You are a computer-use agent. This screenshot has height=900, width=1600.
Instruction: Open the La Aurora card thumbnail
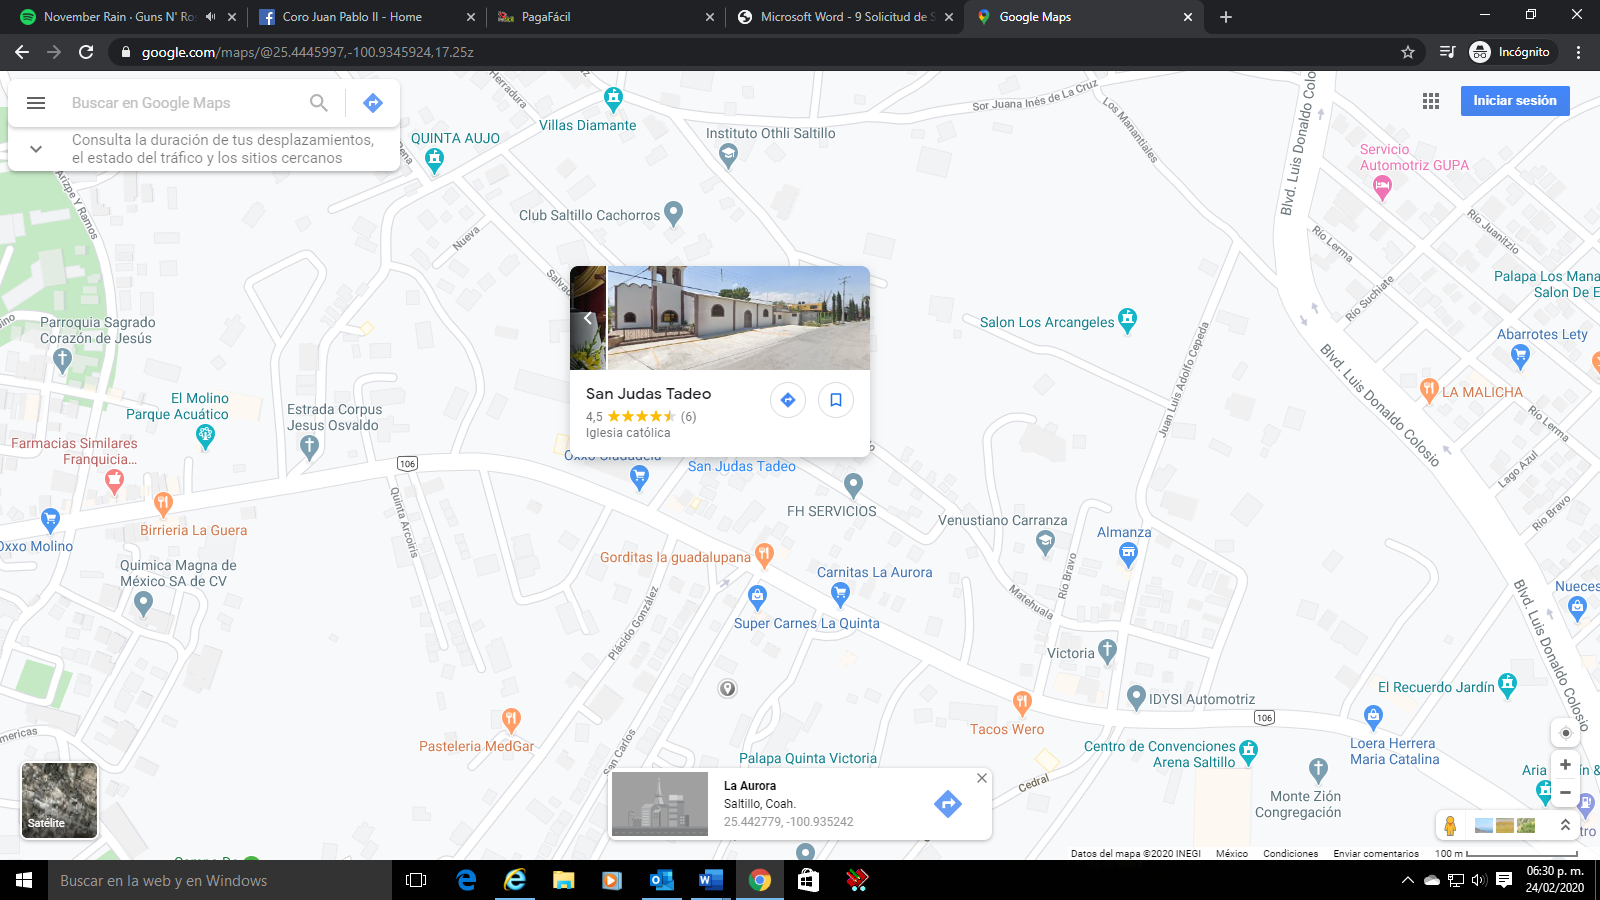660,804
